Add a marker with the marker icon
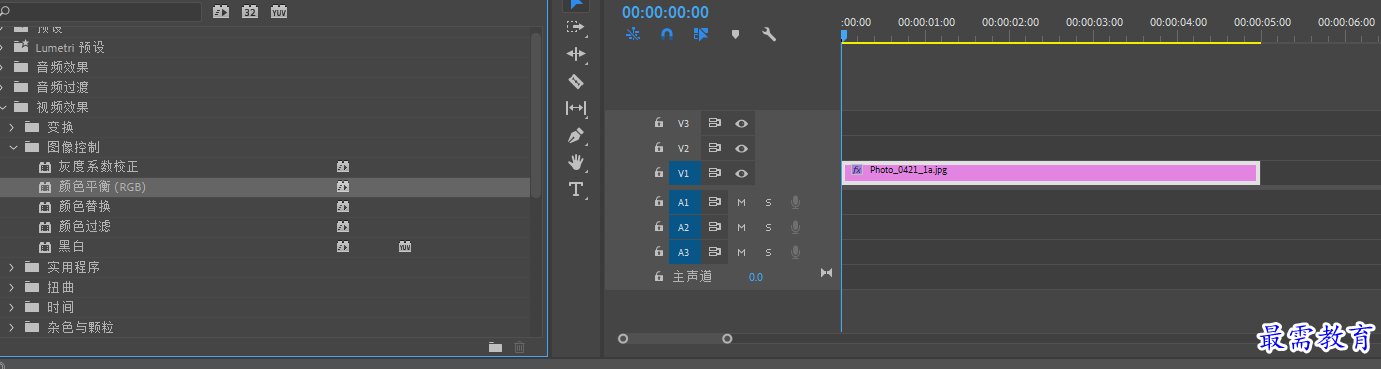This screenshot has width=1381, height=369. pos(735,34)
